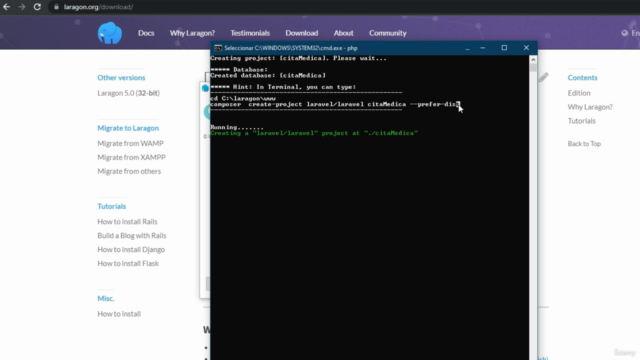Click the pencil edit page icon
640x360 pixels.
click(544, 77)
